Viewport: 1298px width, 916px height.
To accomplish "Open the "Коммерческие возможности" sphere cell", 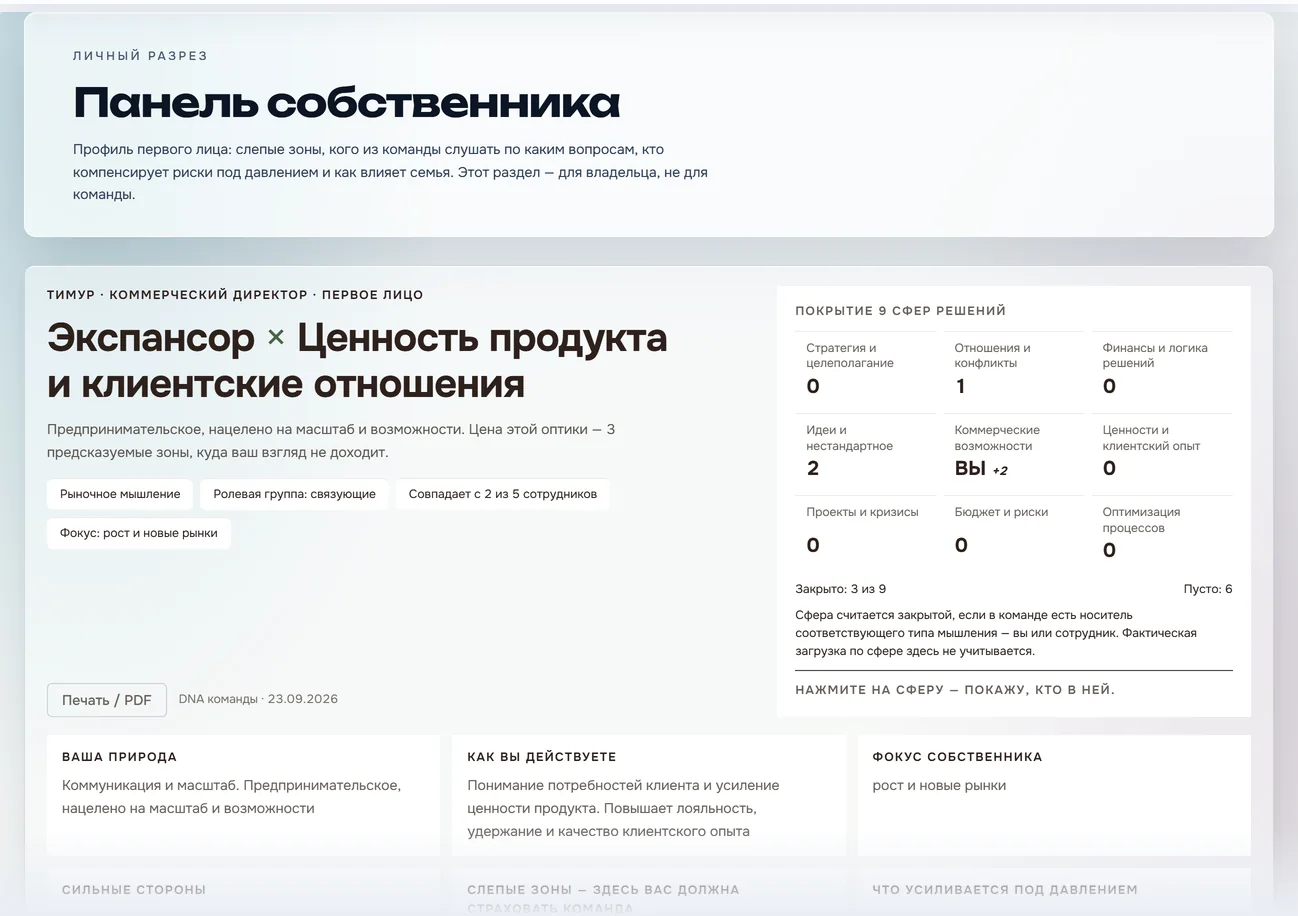I will coord(1013,454).
